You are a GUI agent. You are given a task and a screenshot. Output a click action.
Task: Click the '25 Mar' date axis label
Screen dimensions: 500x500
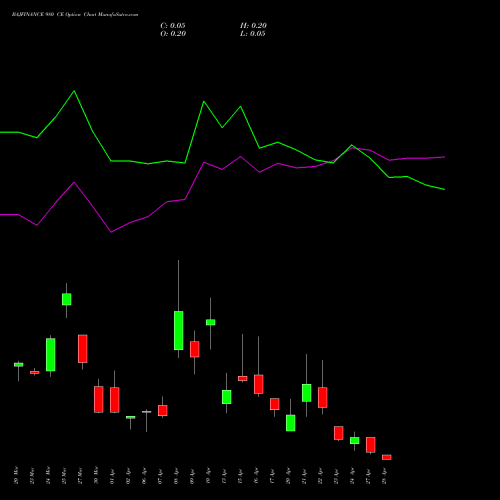pyautogui.click(x=64, y=475)
